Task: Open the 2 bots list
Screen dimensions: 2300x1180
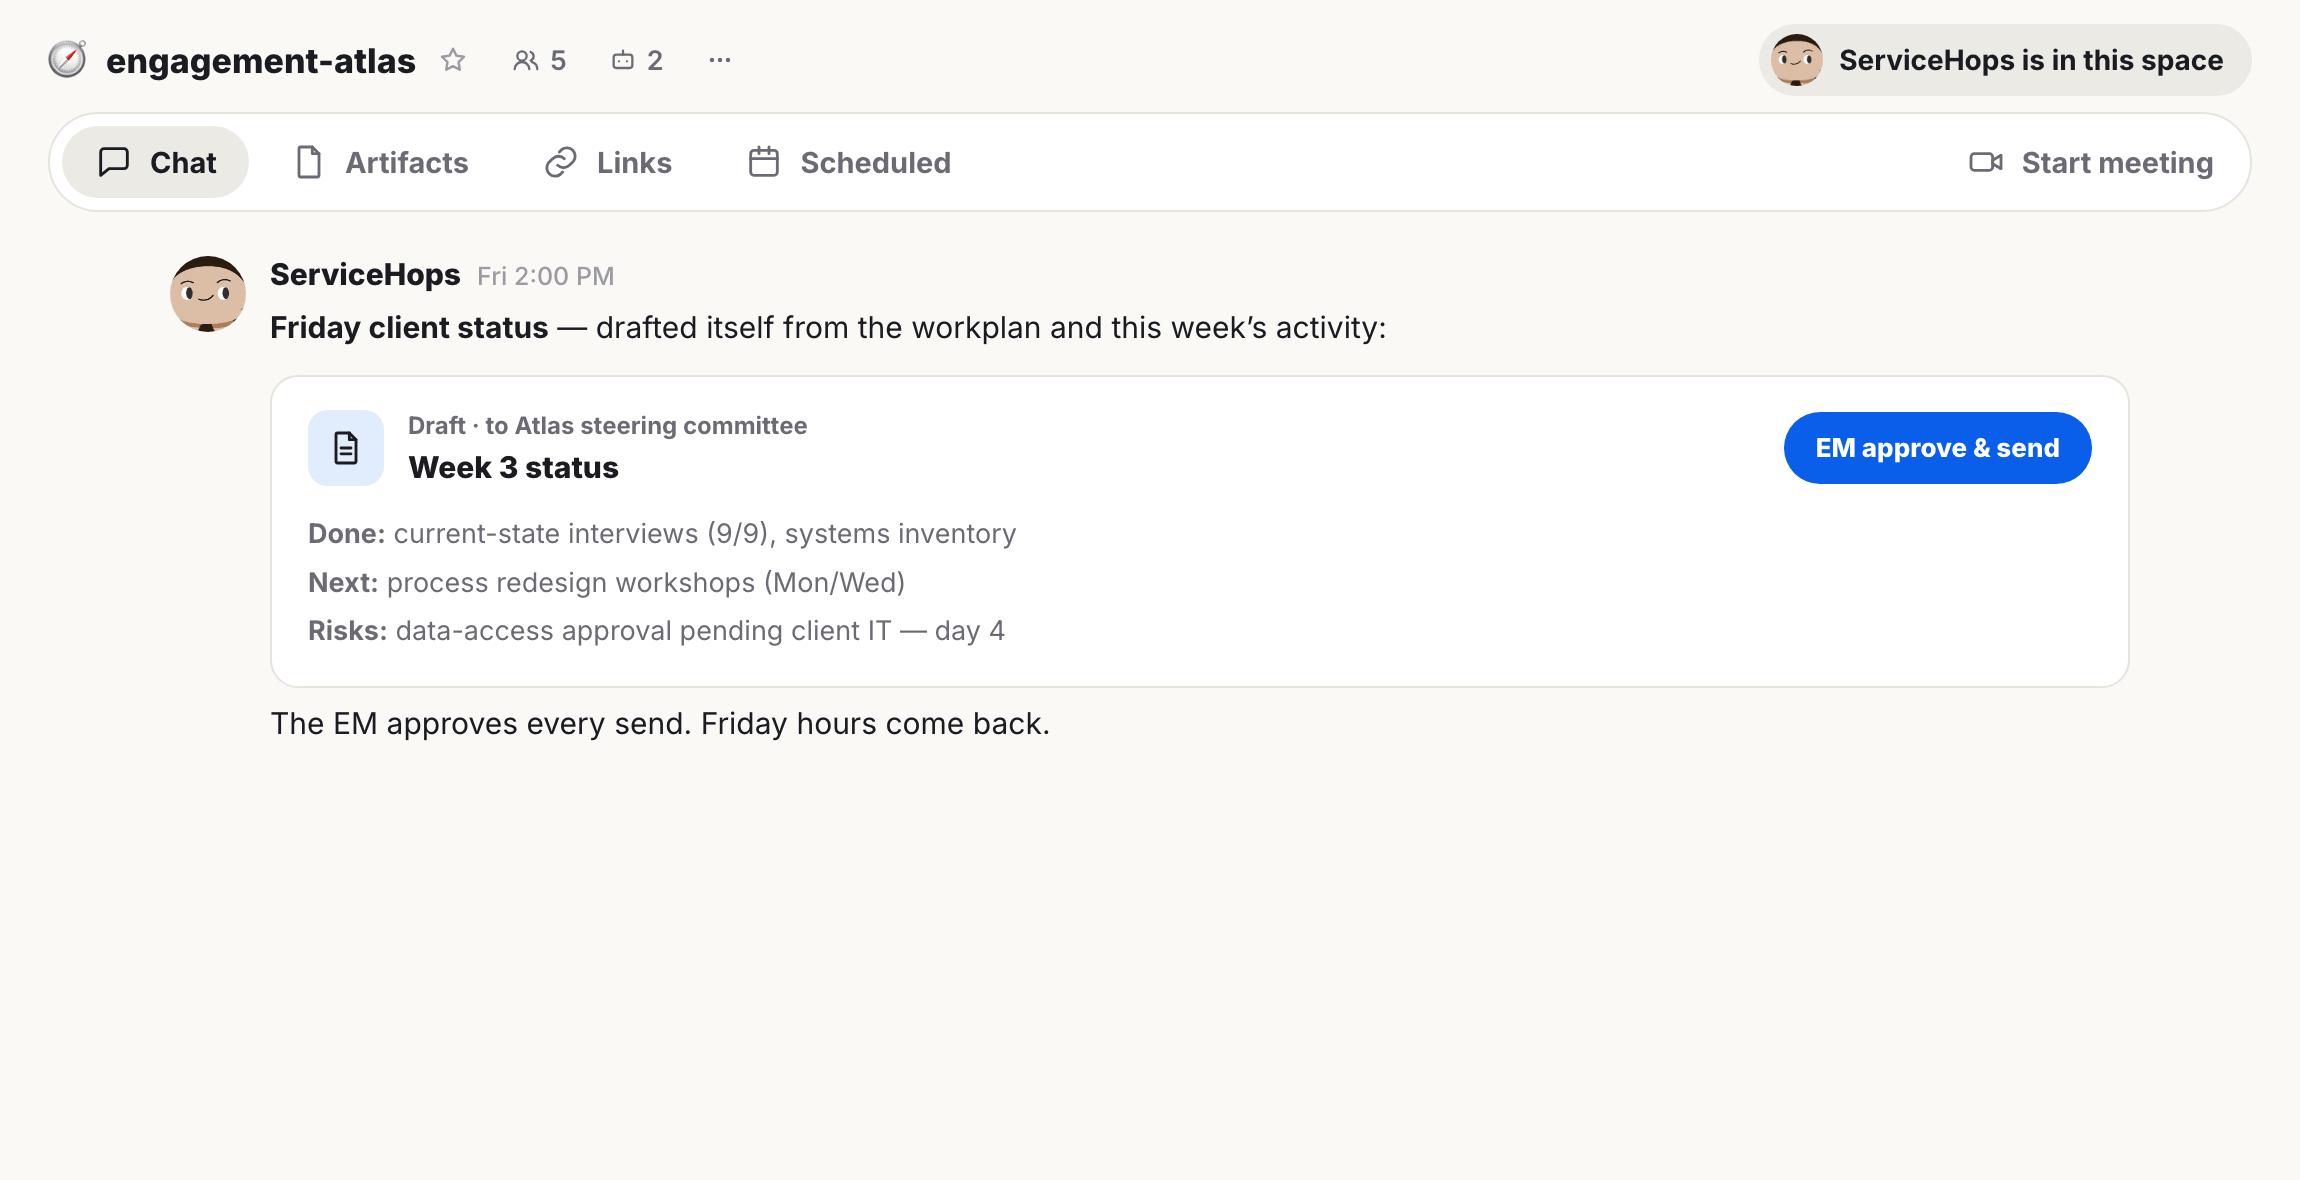Action: (x=637, y=60)
